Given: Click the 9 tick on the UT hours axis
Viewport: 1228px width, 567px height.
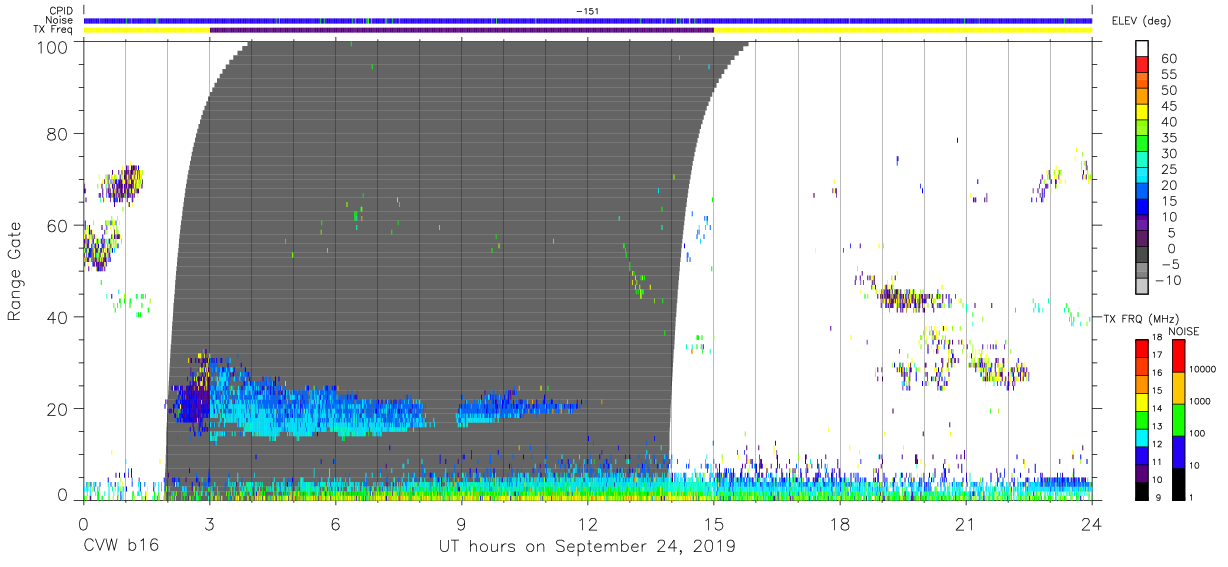Looking at the screenshot, I should [x=462, y=523].
